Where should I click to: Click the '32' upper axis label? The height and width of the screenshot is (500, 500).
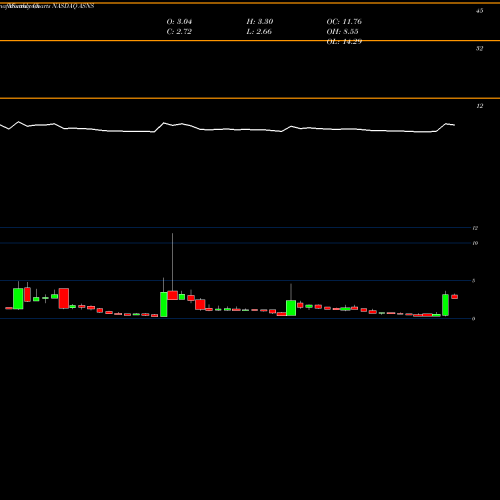pos(479,49)
